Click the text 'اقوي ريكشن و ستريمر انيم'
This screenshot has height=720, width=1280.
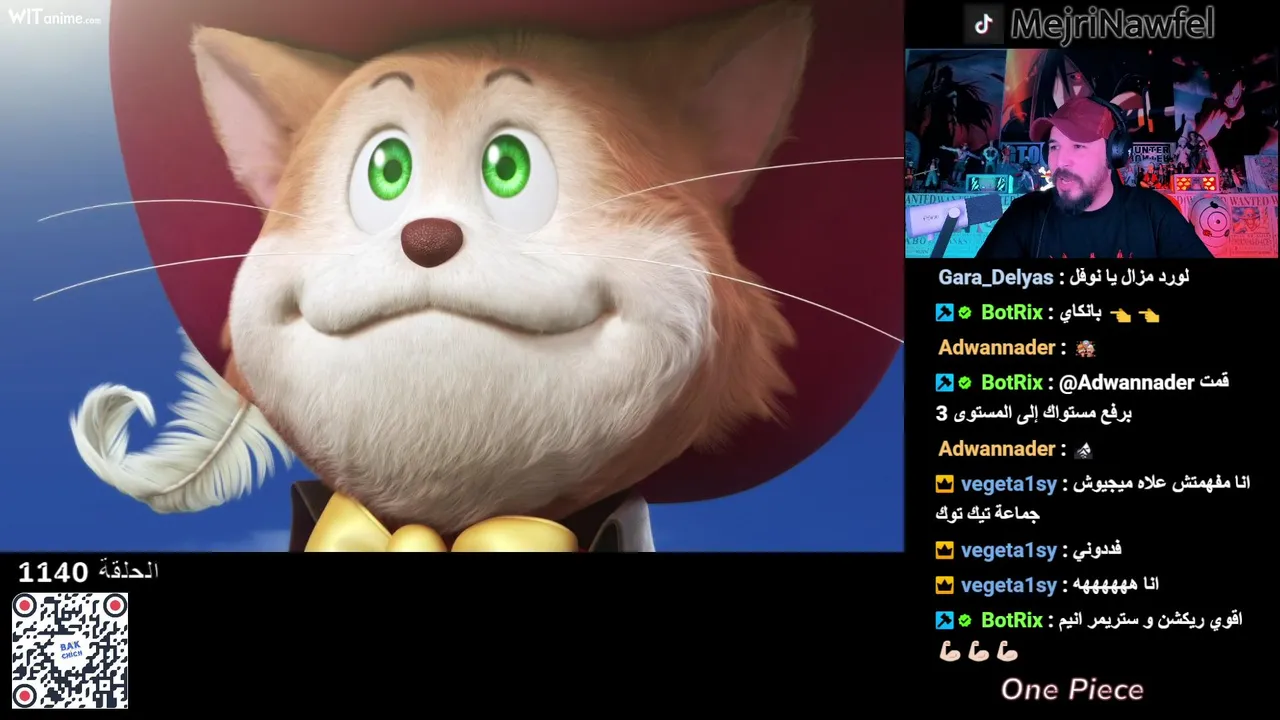[x=1151, y=620]
